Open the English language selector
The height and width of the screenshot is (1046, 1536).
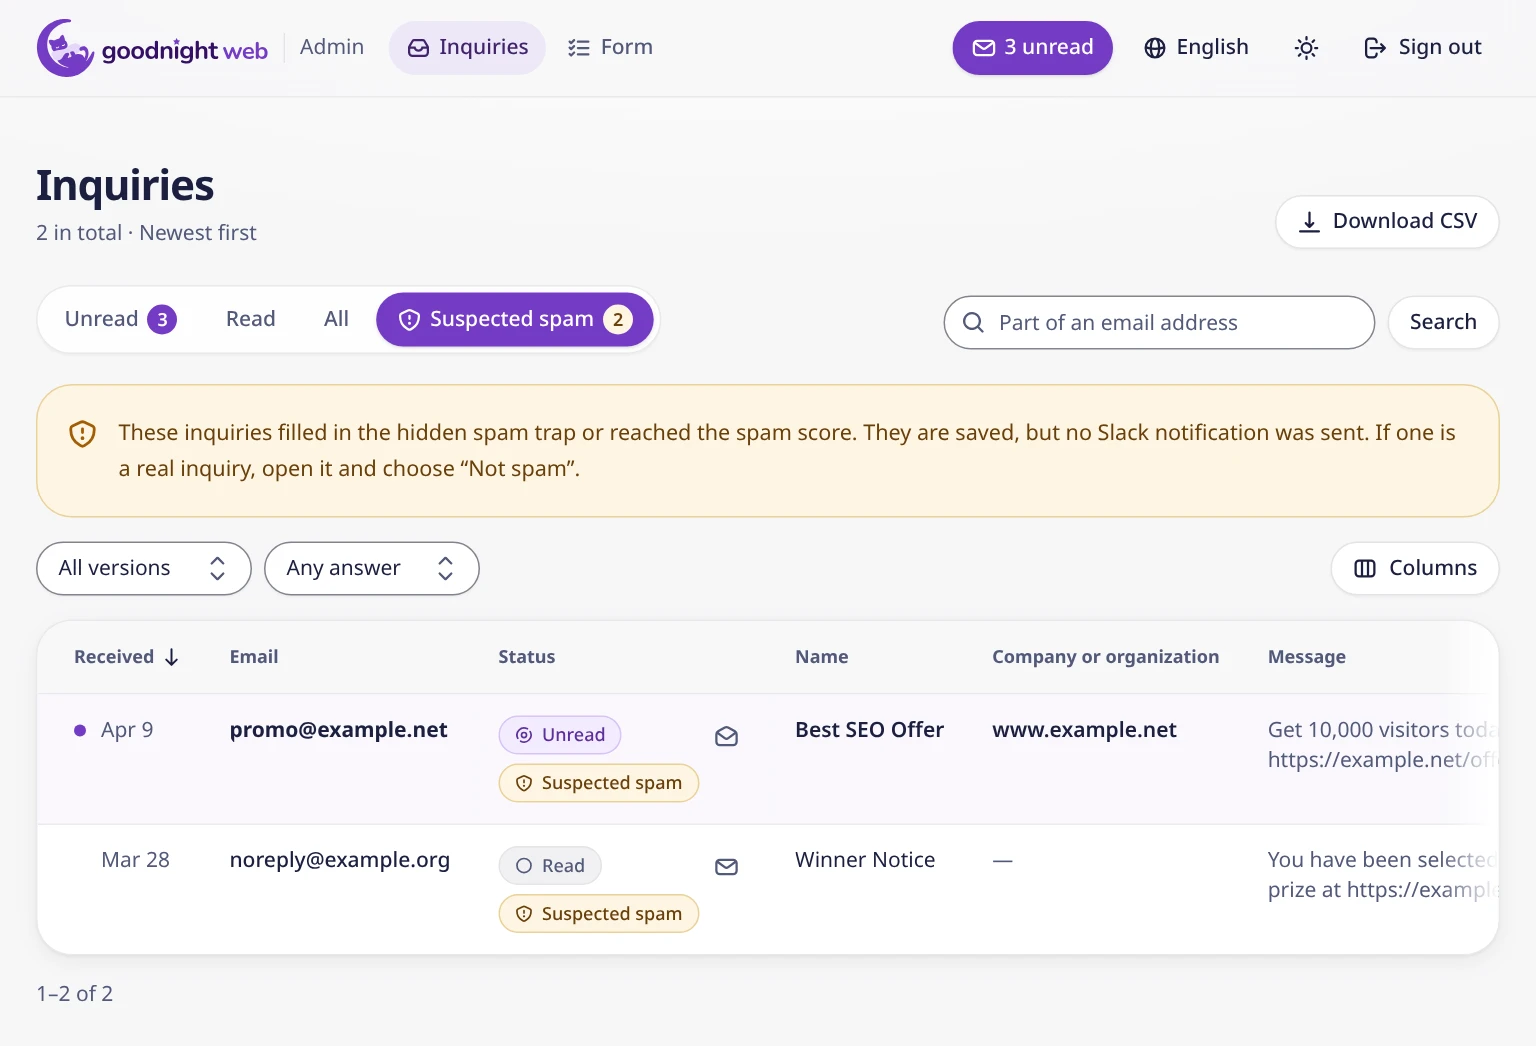pyautogui.click(x=1196, y=48)
